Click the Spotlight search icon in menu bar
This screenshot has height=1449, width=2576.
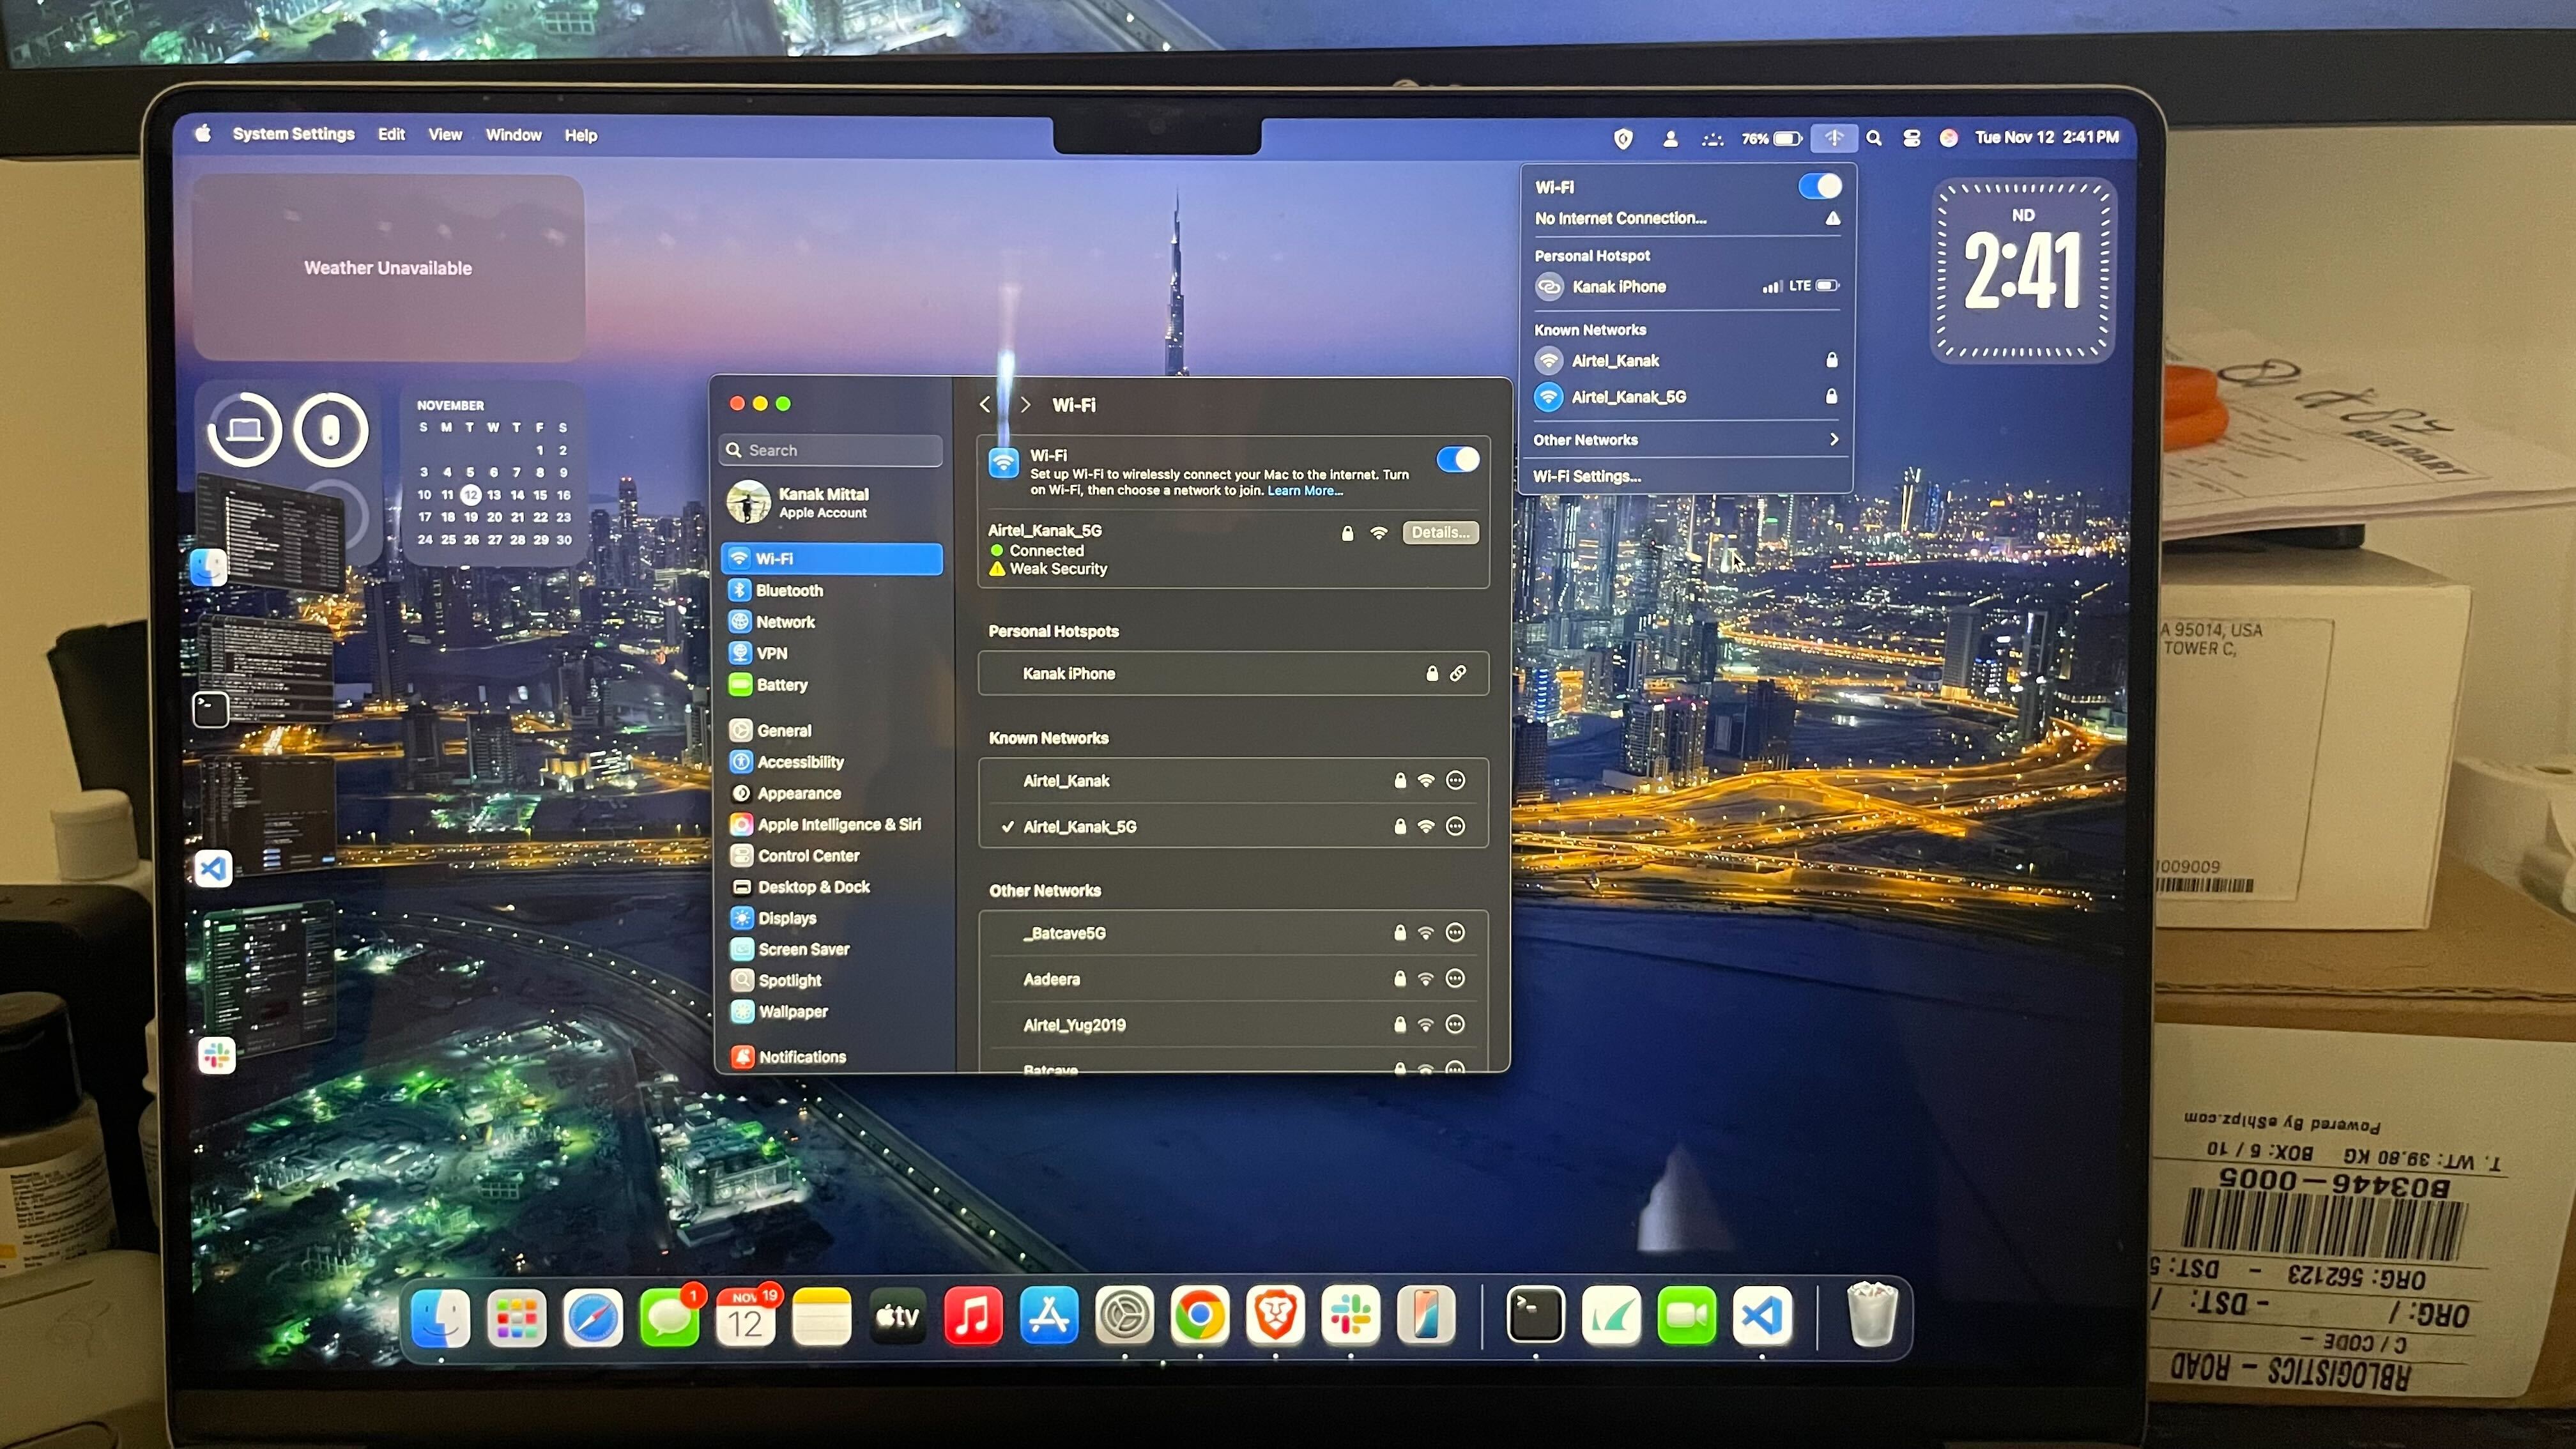click(1874, 138)
